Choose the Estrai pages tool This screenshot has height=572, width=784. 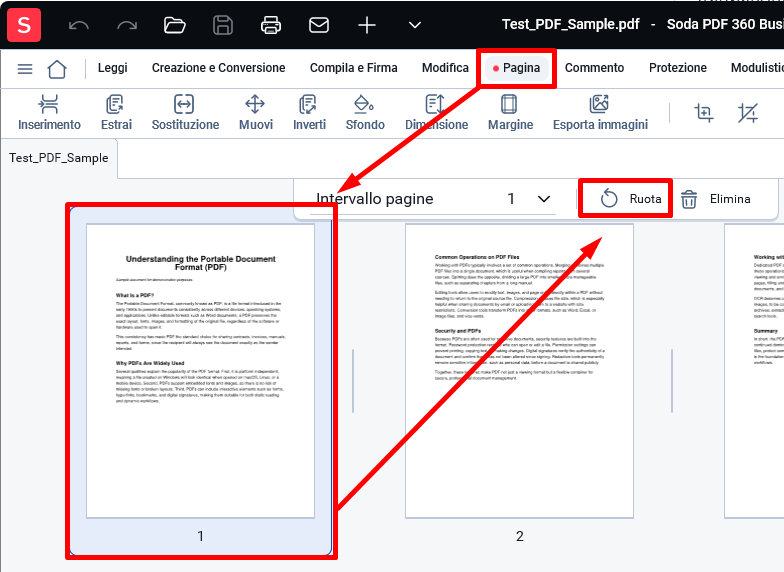tap(116, 113)
